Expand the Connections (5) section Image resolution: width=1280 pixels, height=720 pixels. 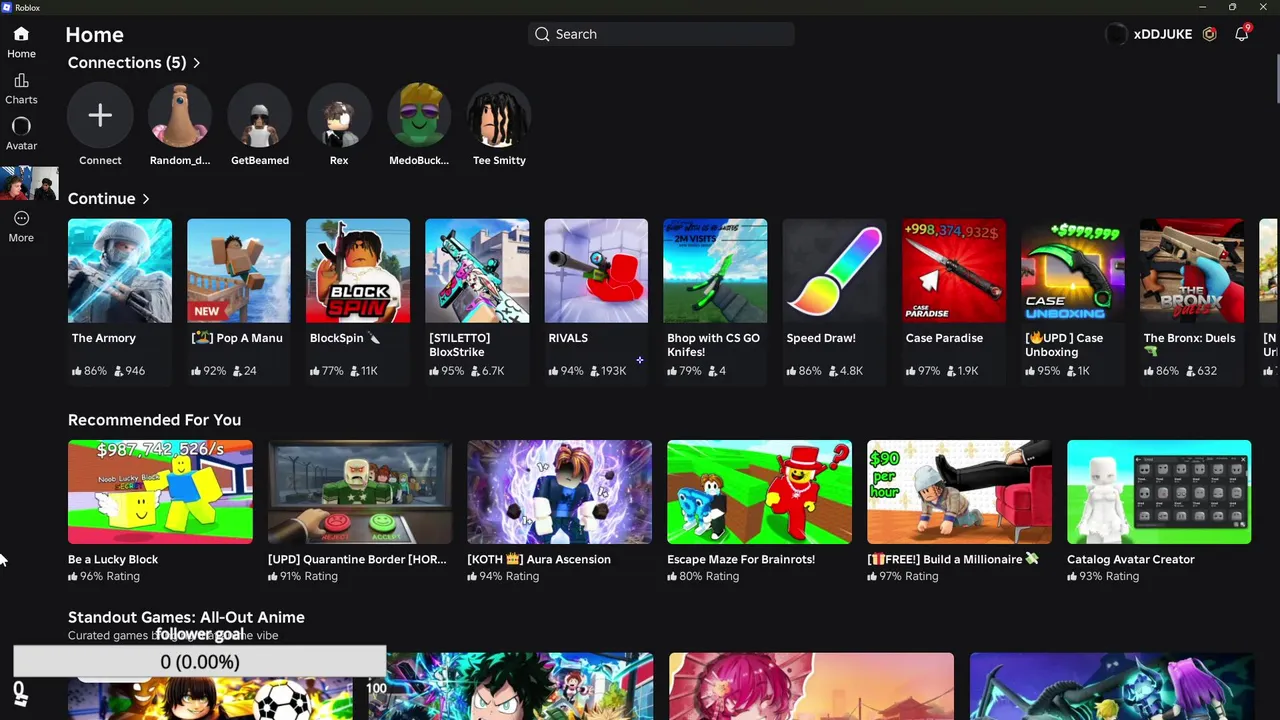click(134, 62)
